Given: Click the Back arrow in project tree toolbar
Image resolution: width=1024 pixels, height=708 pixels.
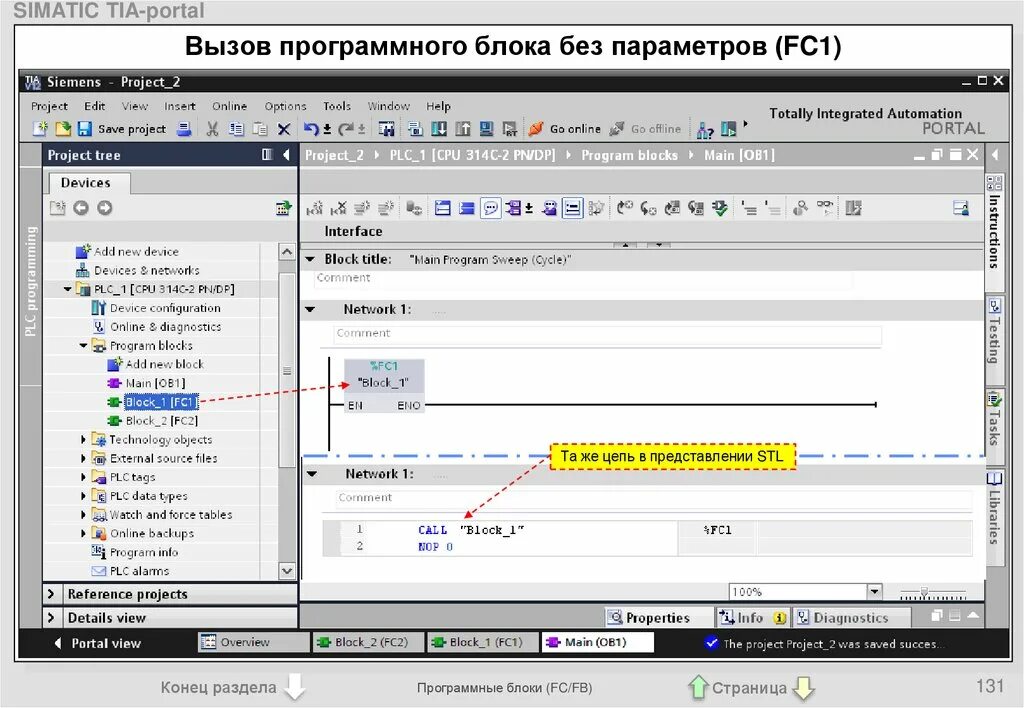Looking at the screenshot, I should [x=80, y=208].
